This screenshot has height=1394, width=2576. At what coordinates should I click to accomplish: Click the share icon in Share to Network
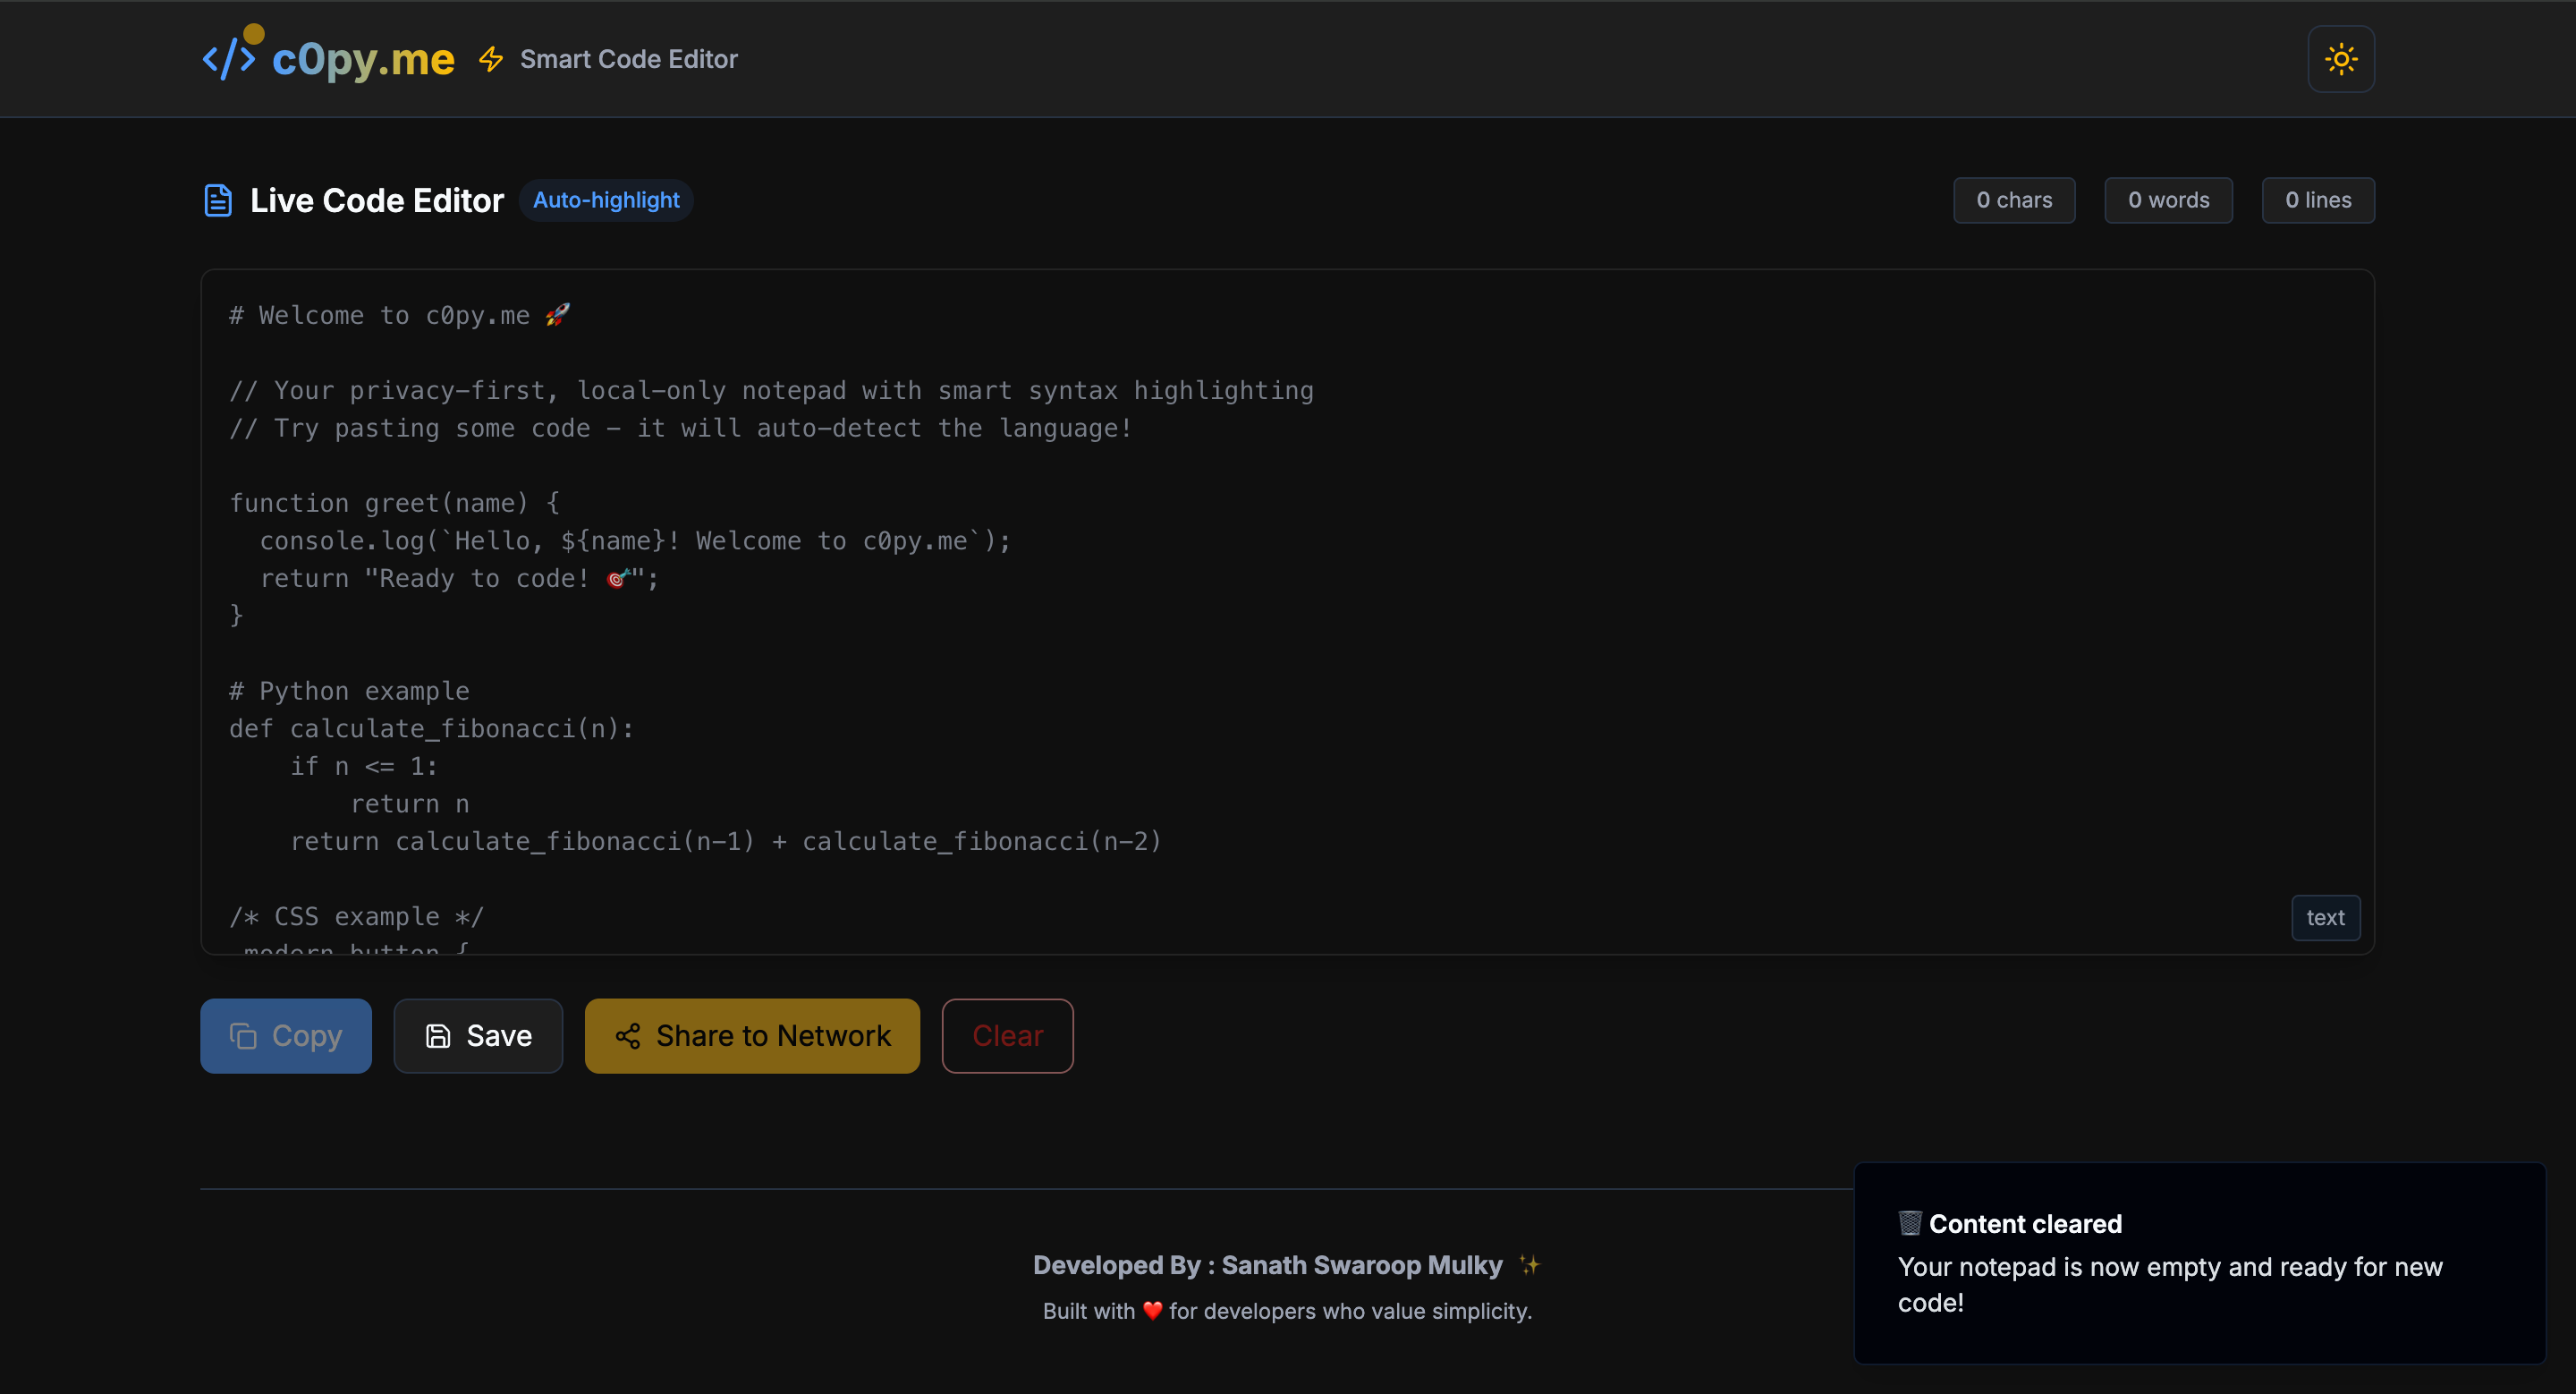point(627,1035)
